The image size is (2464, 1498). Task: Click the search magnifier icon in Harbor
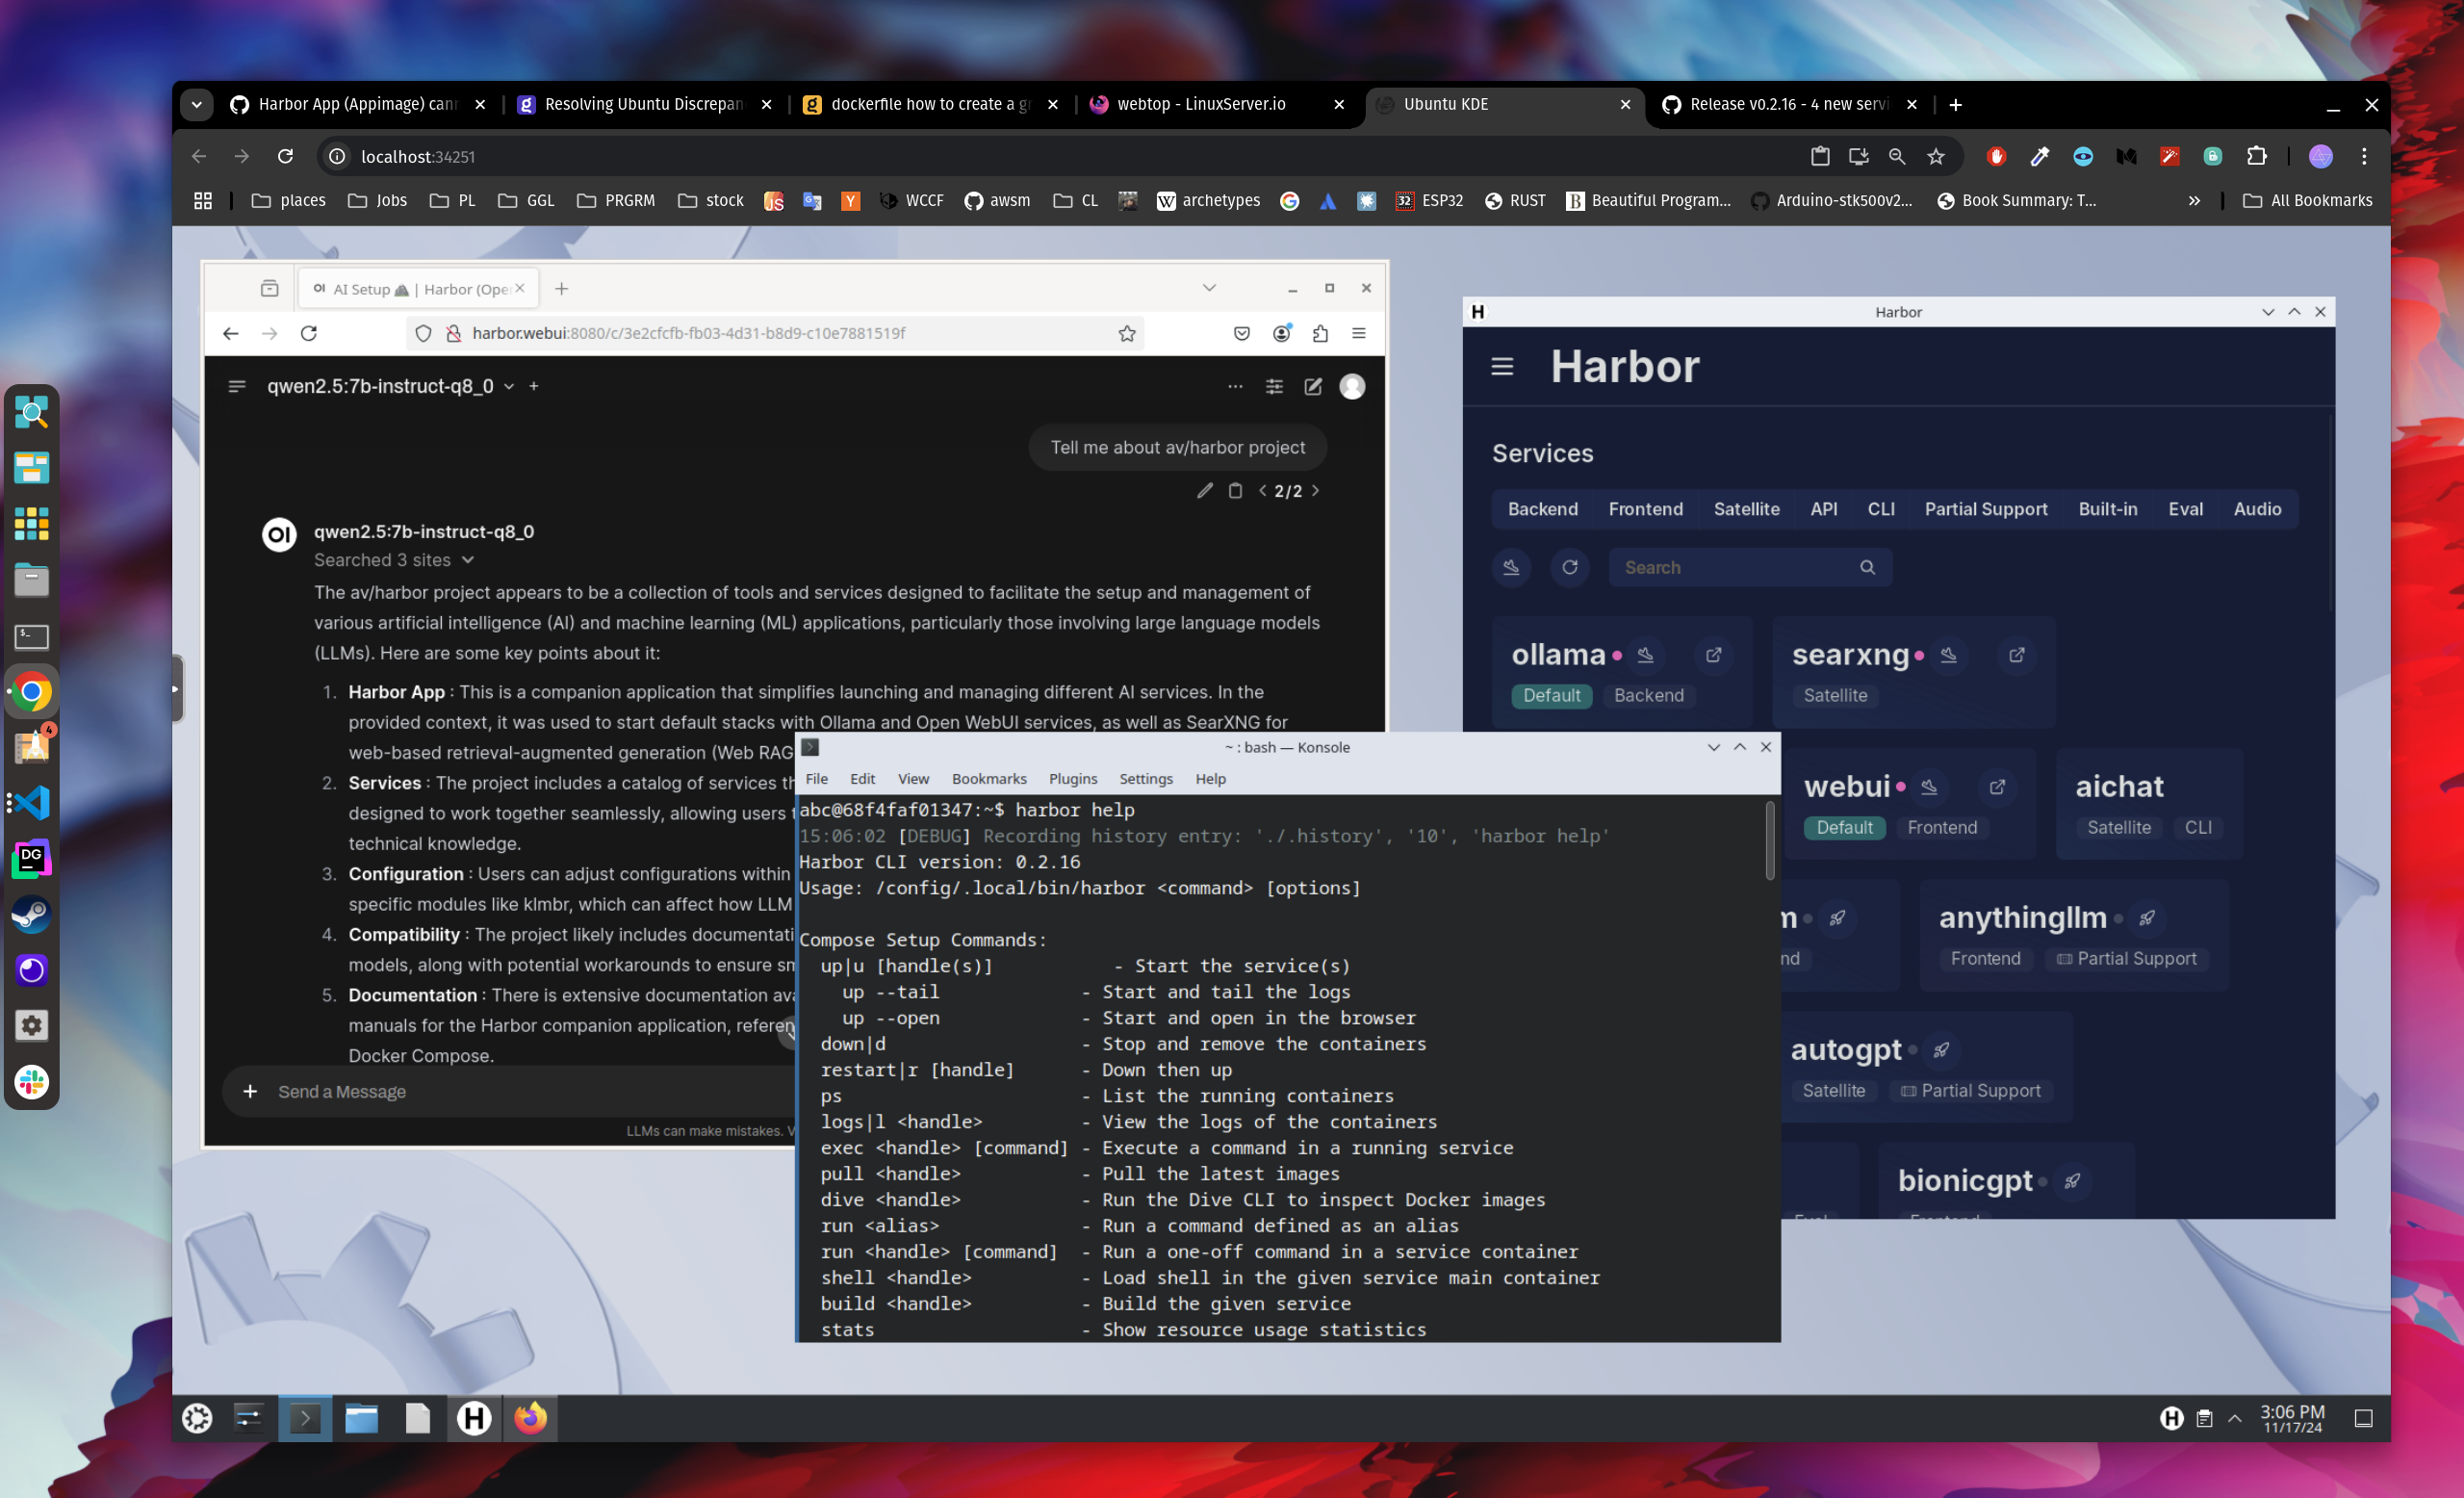tap(1866, 567)
